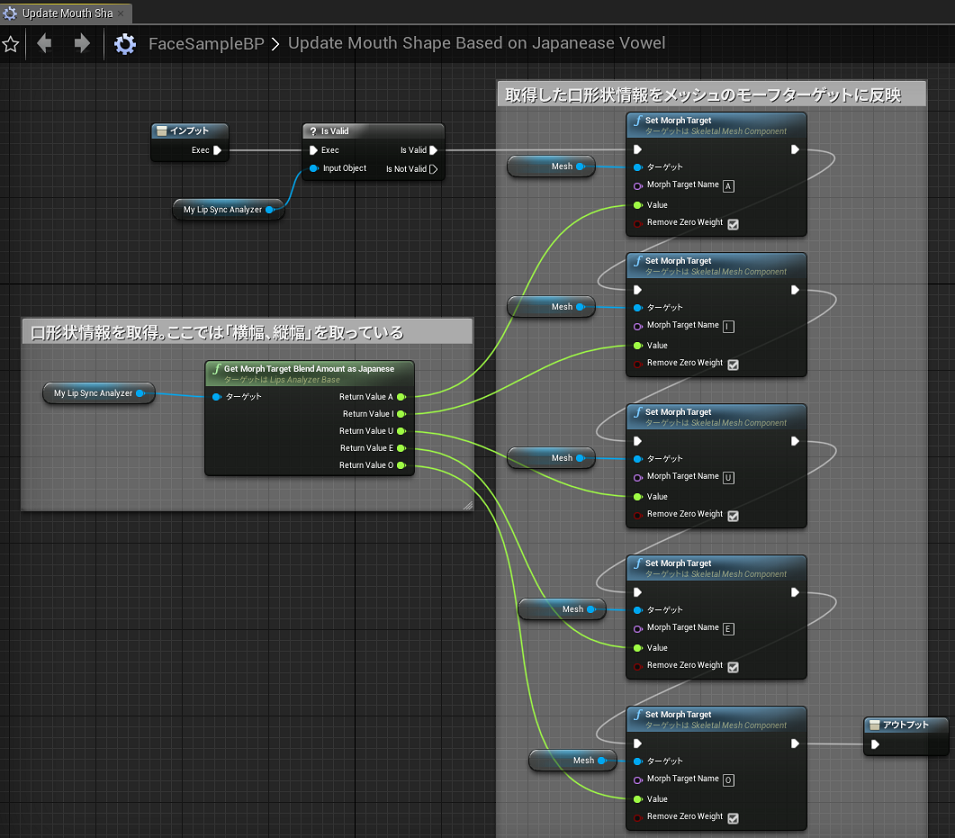Select the インプット node header
Viewport: 955px width, 838px height.
click(189, 130)
